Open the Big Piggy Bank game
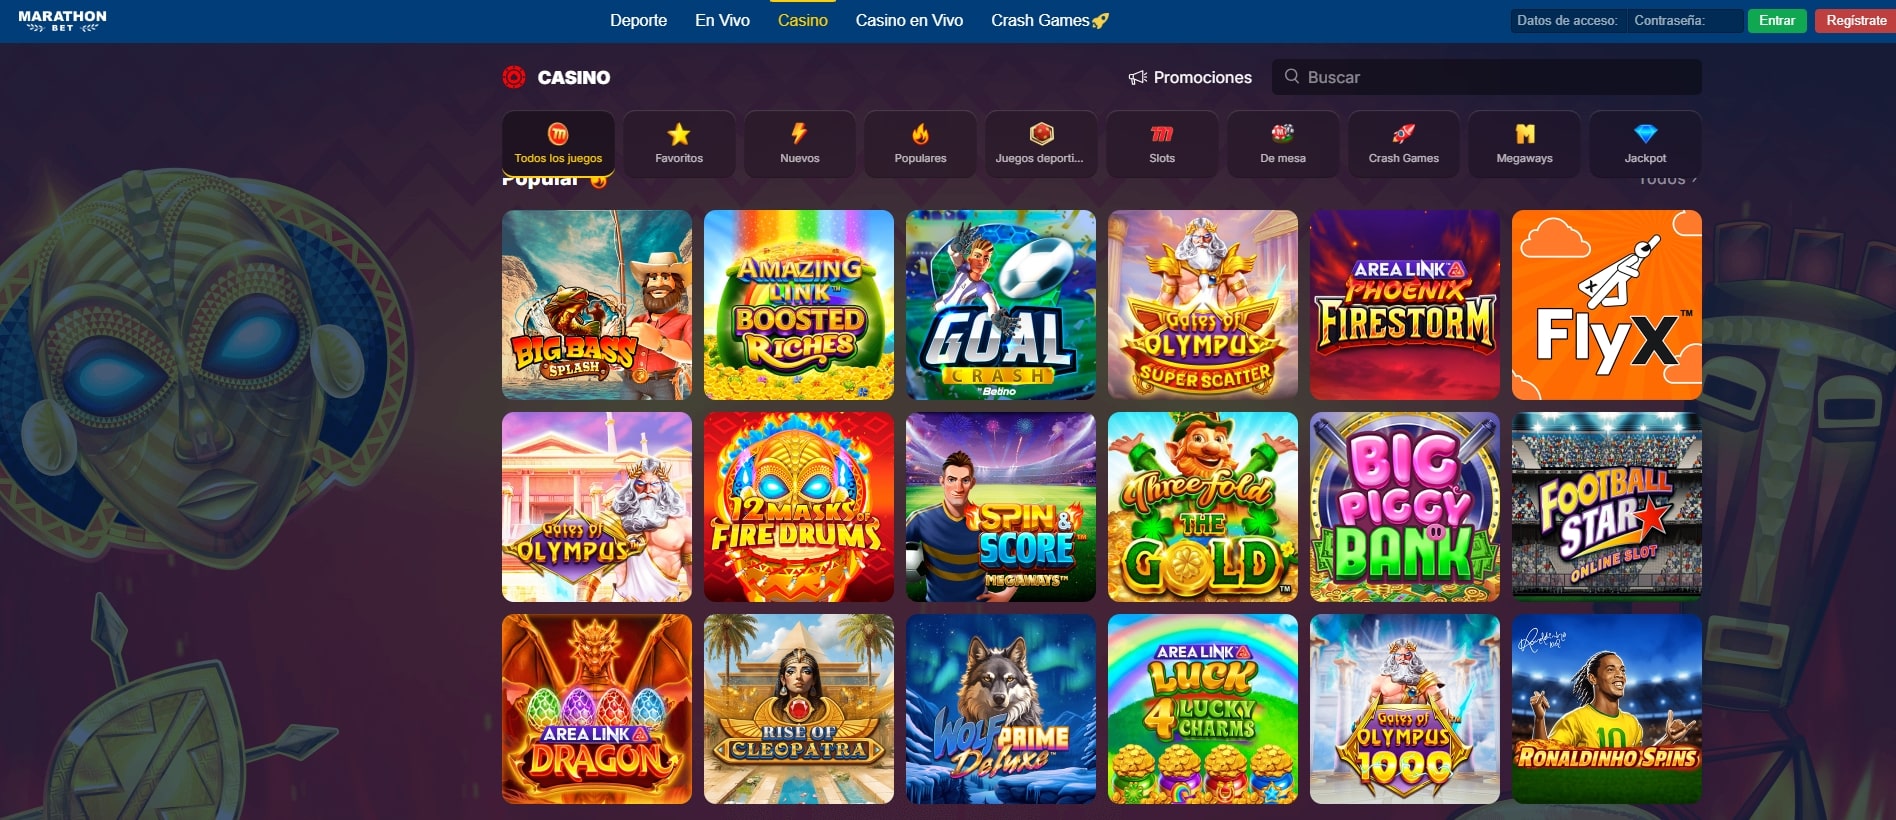This screenshot has width=1896, height=820. 1405,507
